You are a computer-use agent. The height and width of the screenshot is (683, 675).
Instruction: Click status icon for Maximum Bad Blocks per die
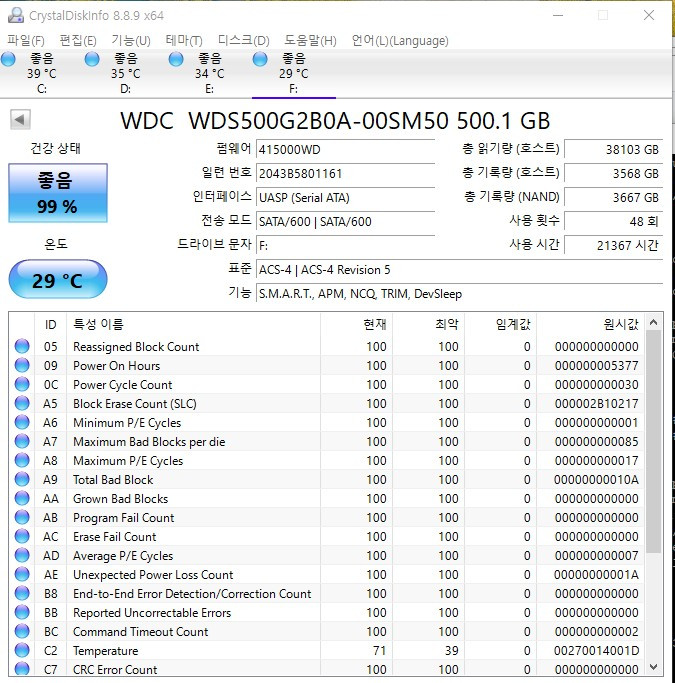coord(22,441)
